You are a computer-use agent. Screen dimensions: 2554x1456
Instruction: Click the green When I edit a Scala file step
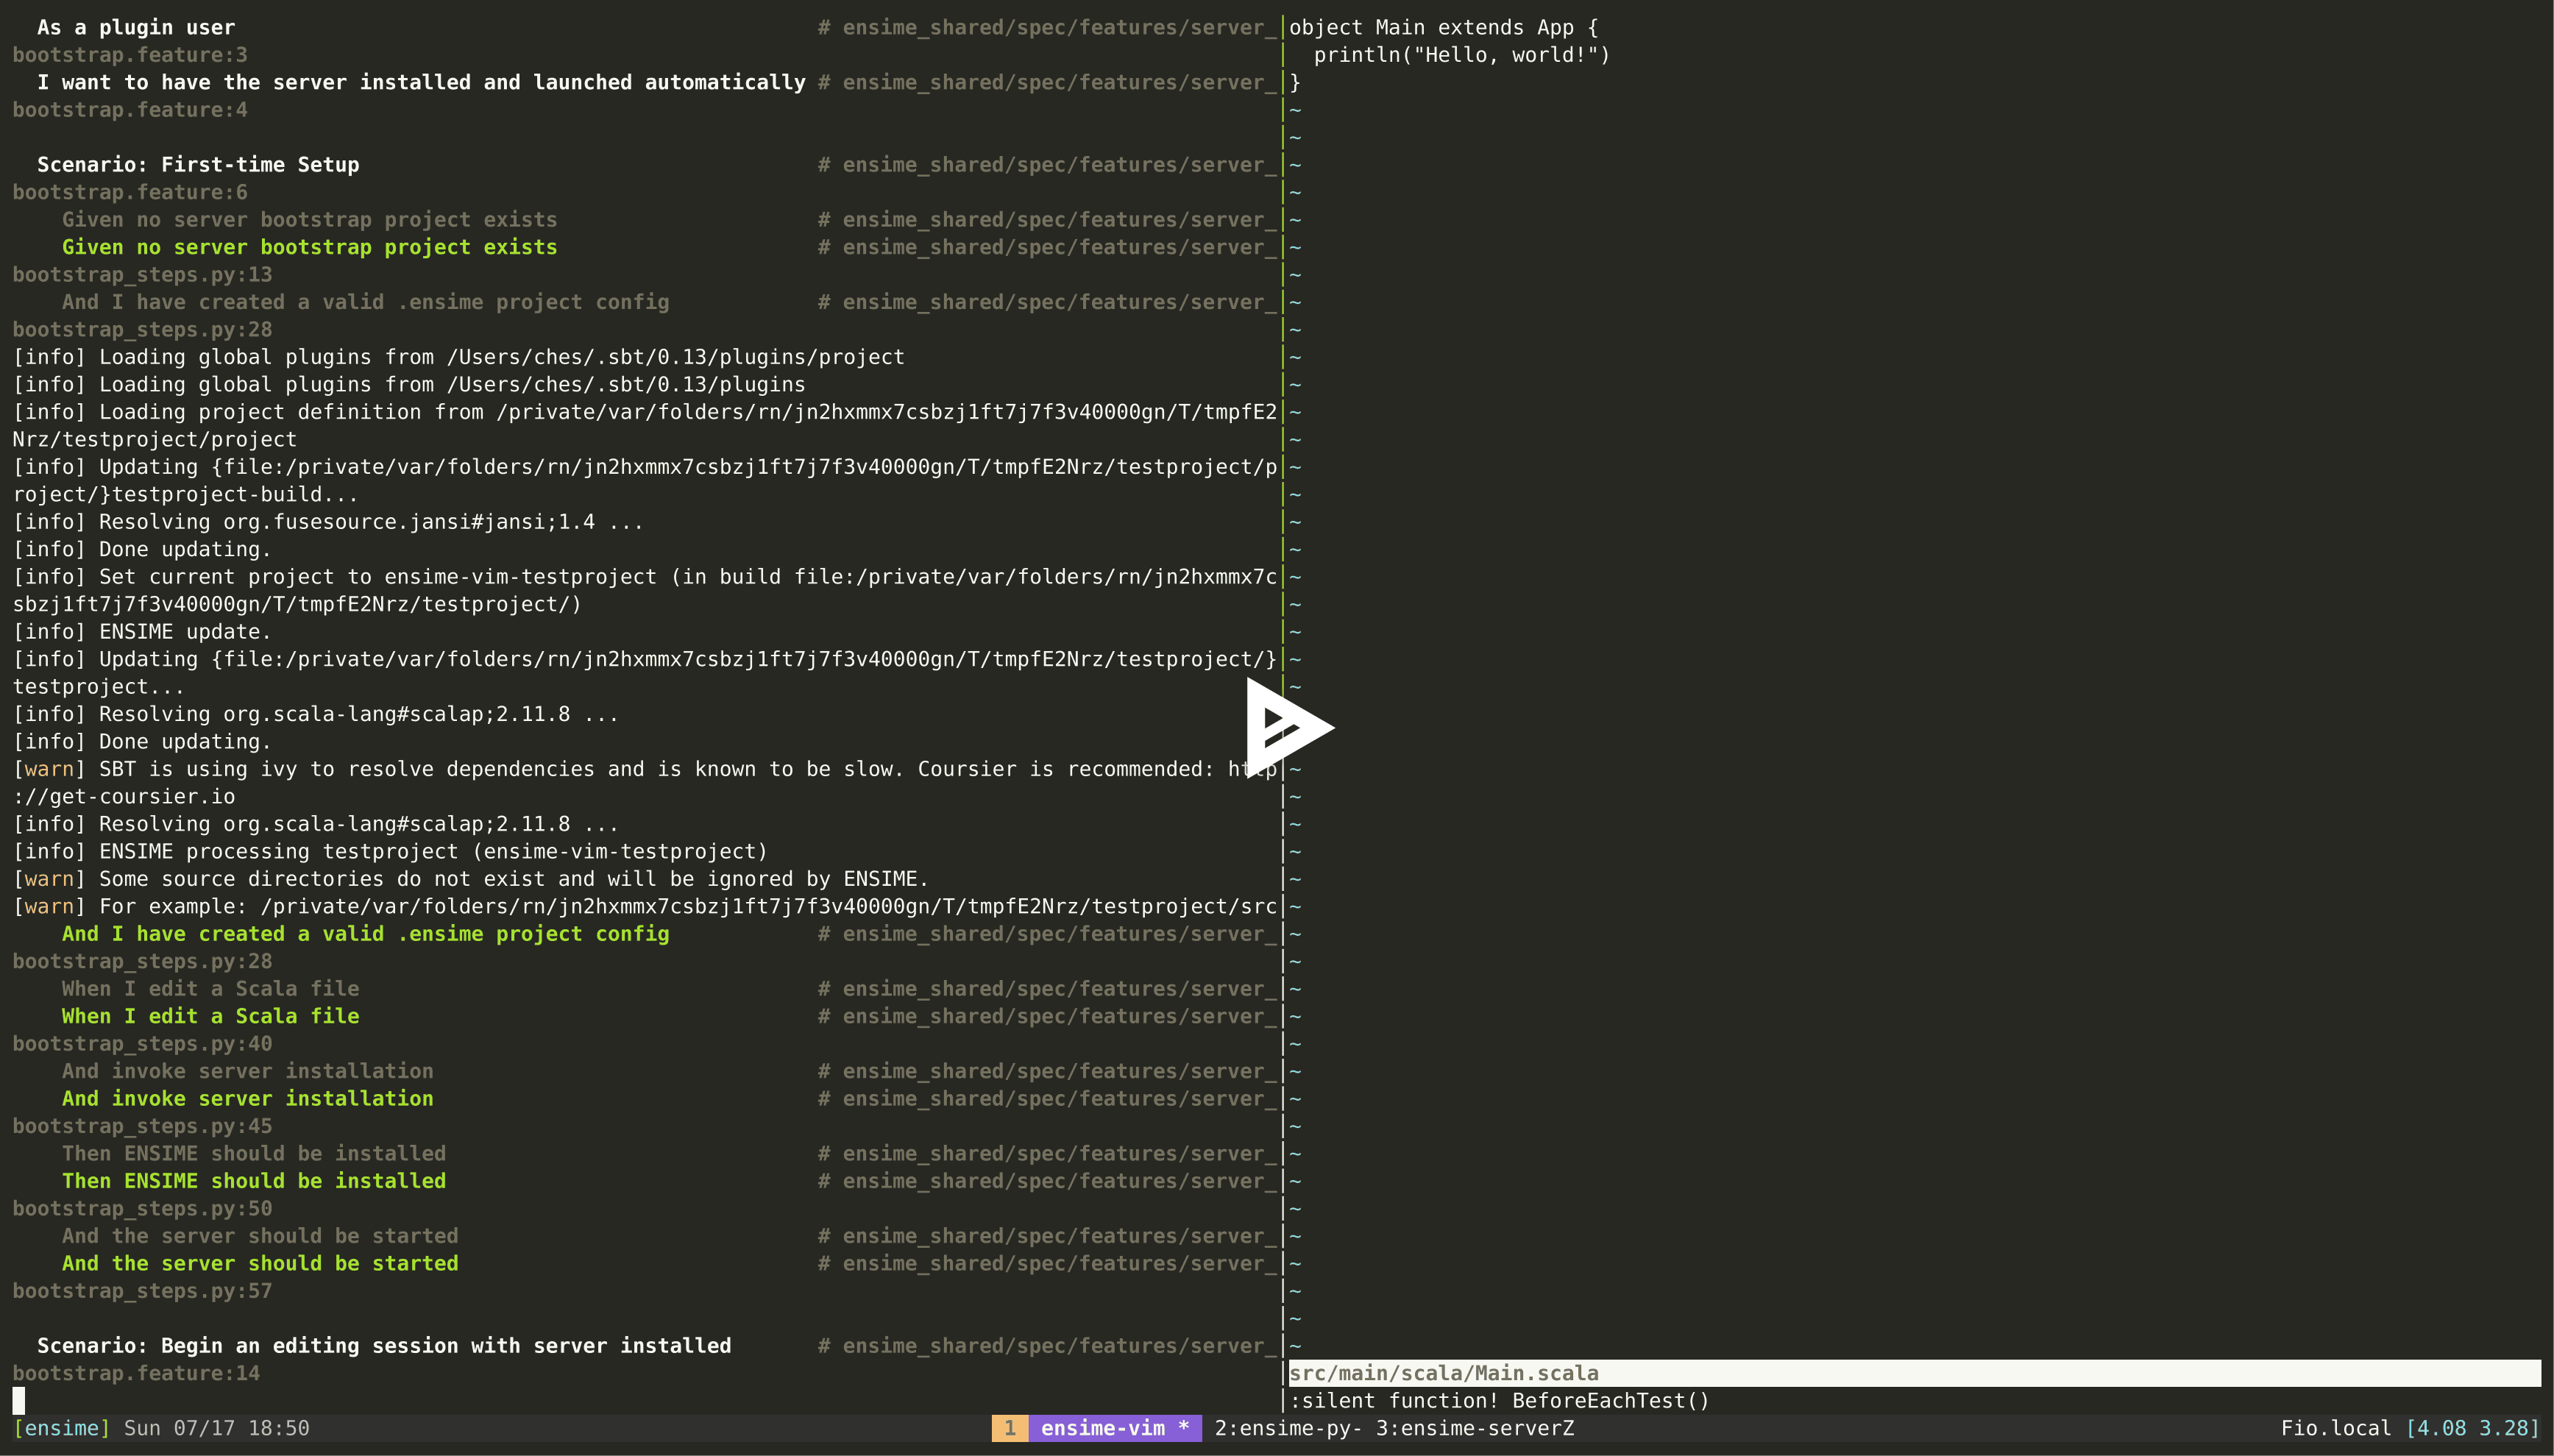(210, 1016)
